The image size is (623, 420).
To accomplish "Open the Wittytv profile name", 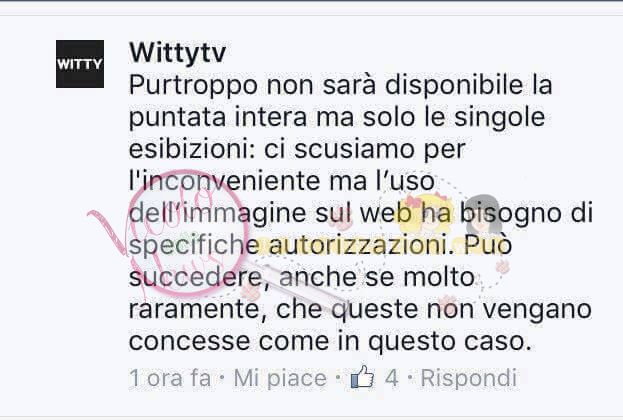I will tap(178, 53).
